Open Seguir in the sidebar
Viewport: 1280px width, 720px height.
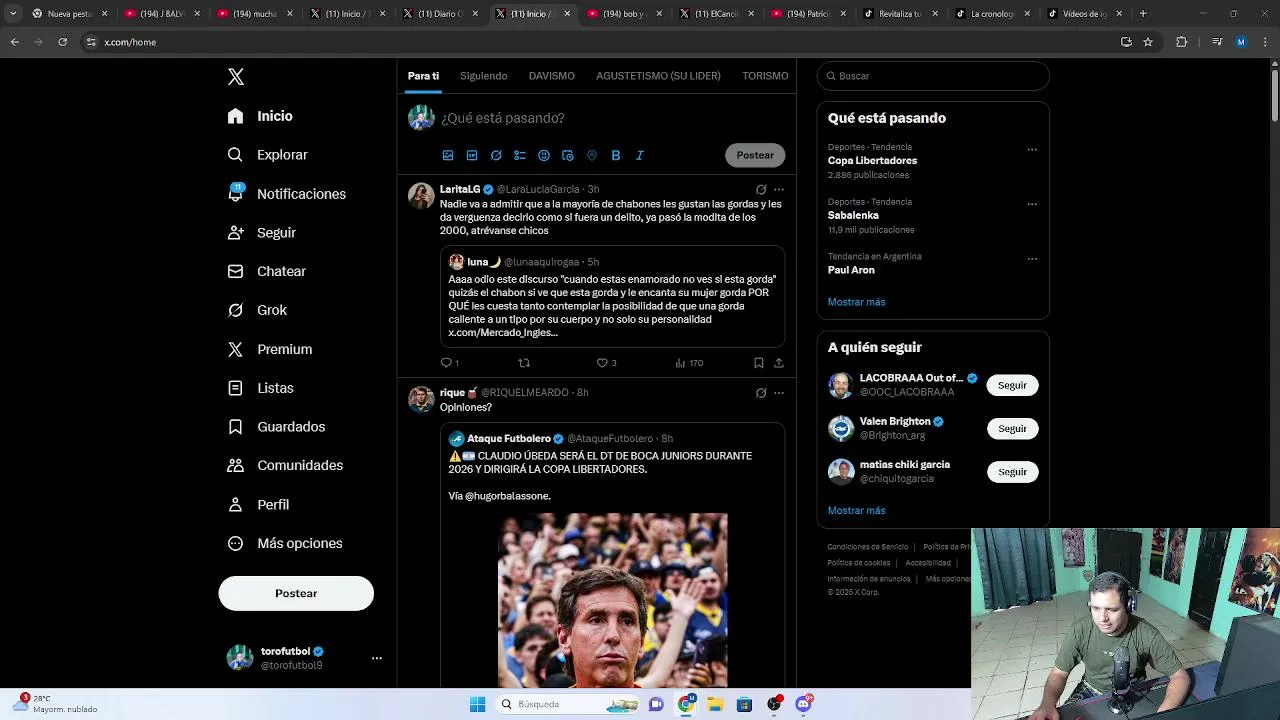click(261, 233)
